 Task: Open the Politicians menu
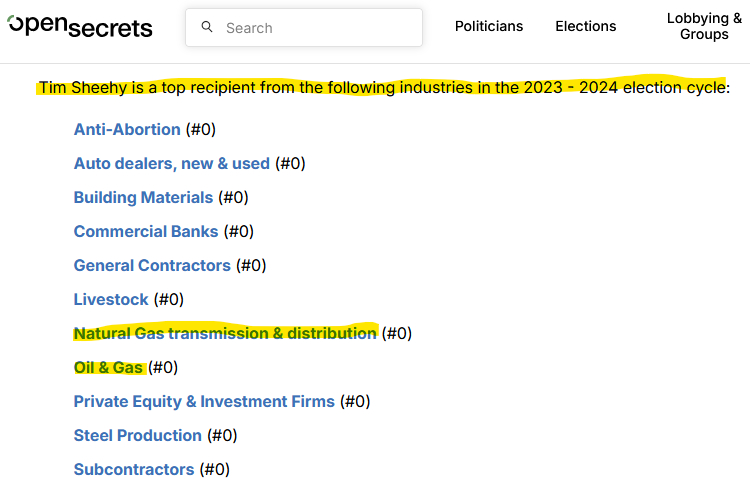(489, 26)
